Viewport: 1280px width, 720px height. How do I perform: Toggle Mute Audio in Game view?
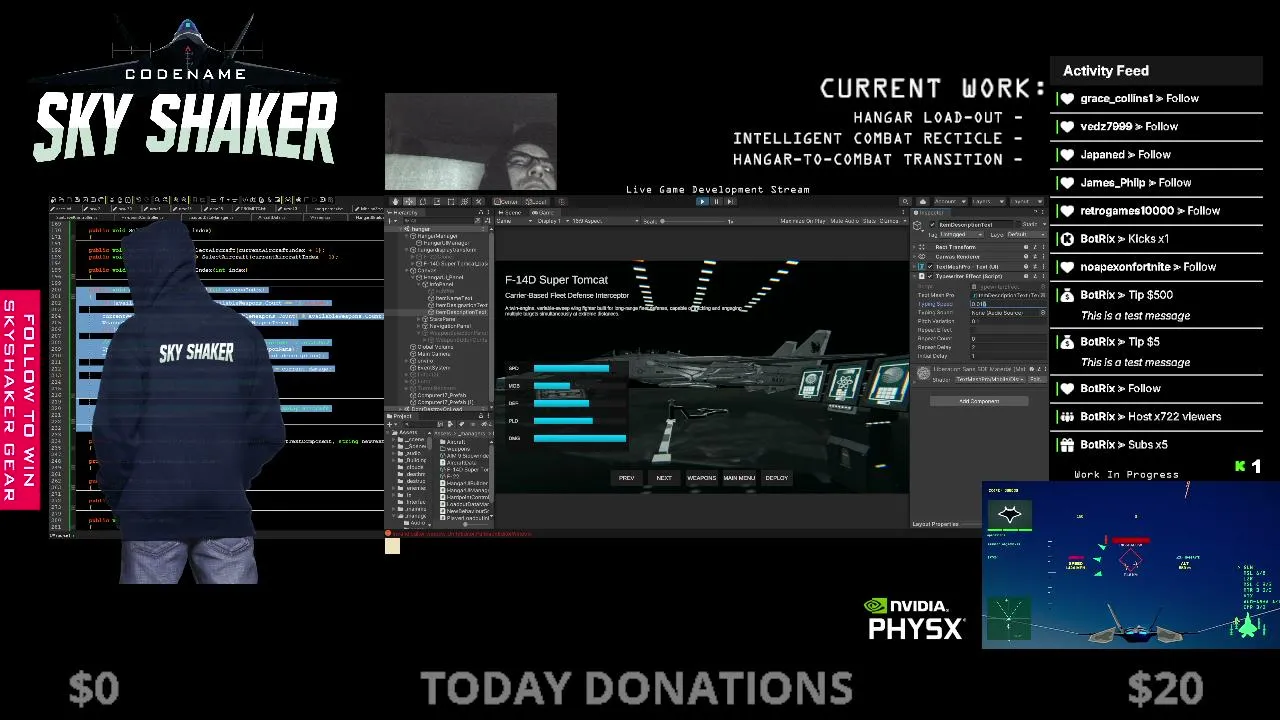pyautogui.click(x=844, y=221)
